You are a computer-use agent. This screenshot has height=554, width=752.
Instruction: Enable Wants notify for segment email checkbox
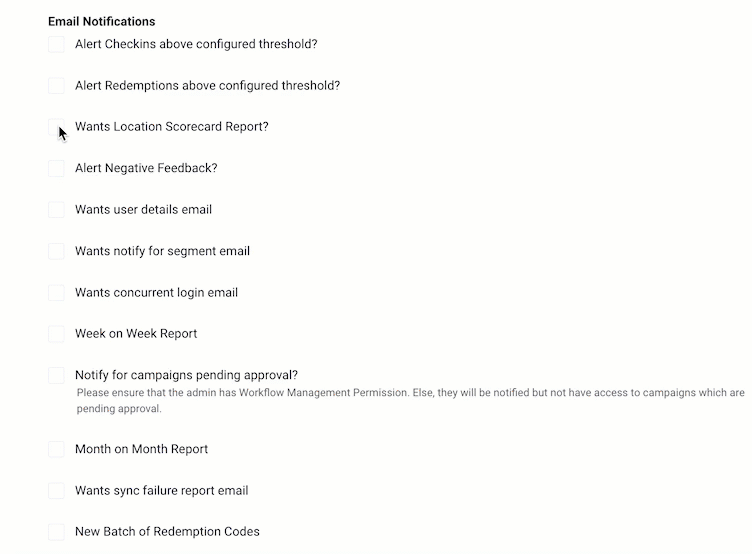(56, 251)
